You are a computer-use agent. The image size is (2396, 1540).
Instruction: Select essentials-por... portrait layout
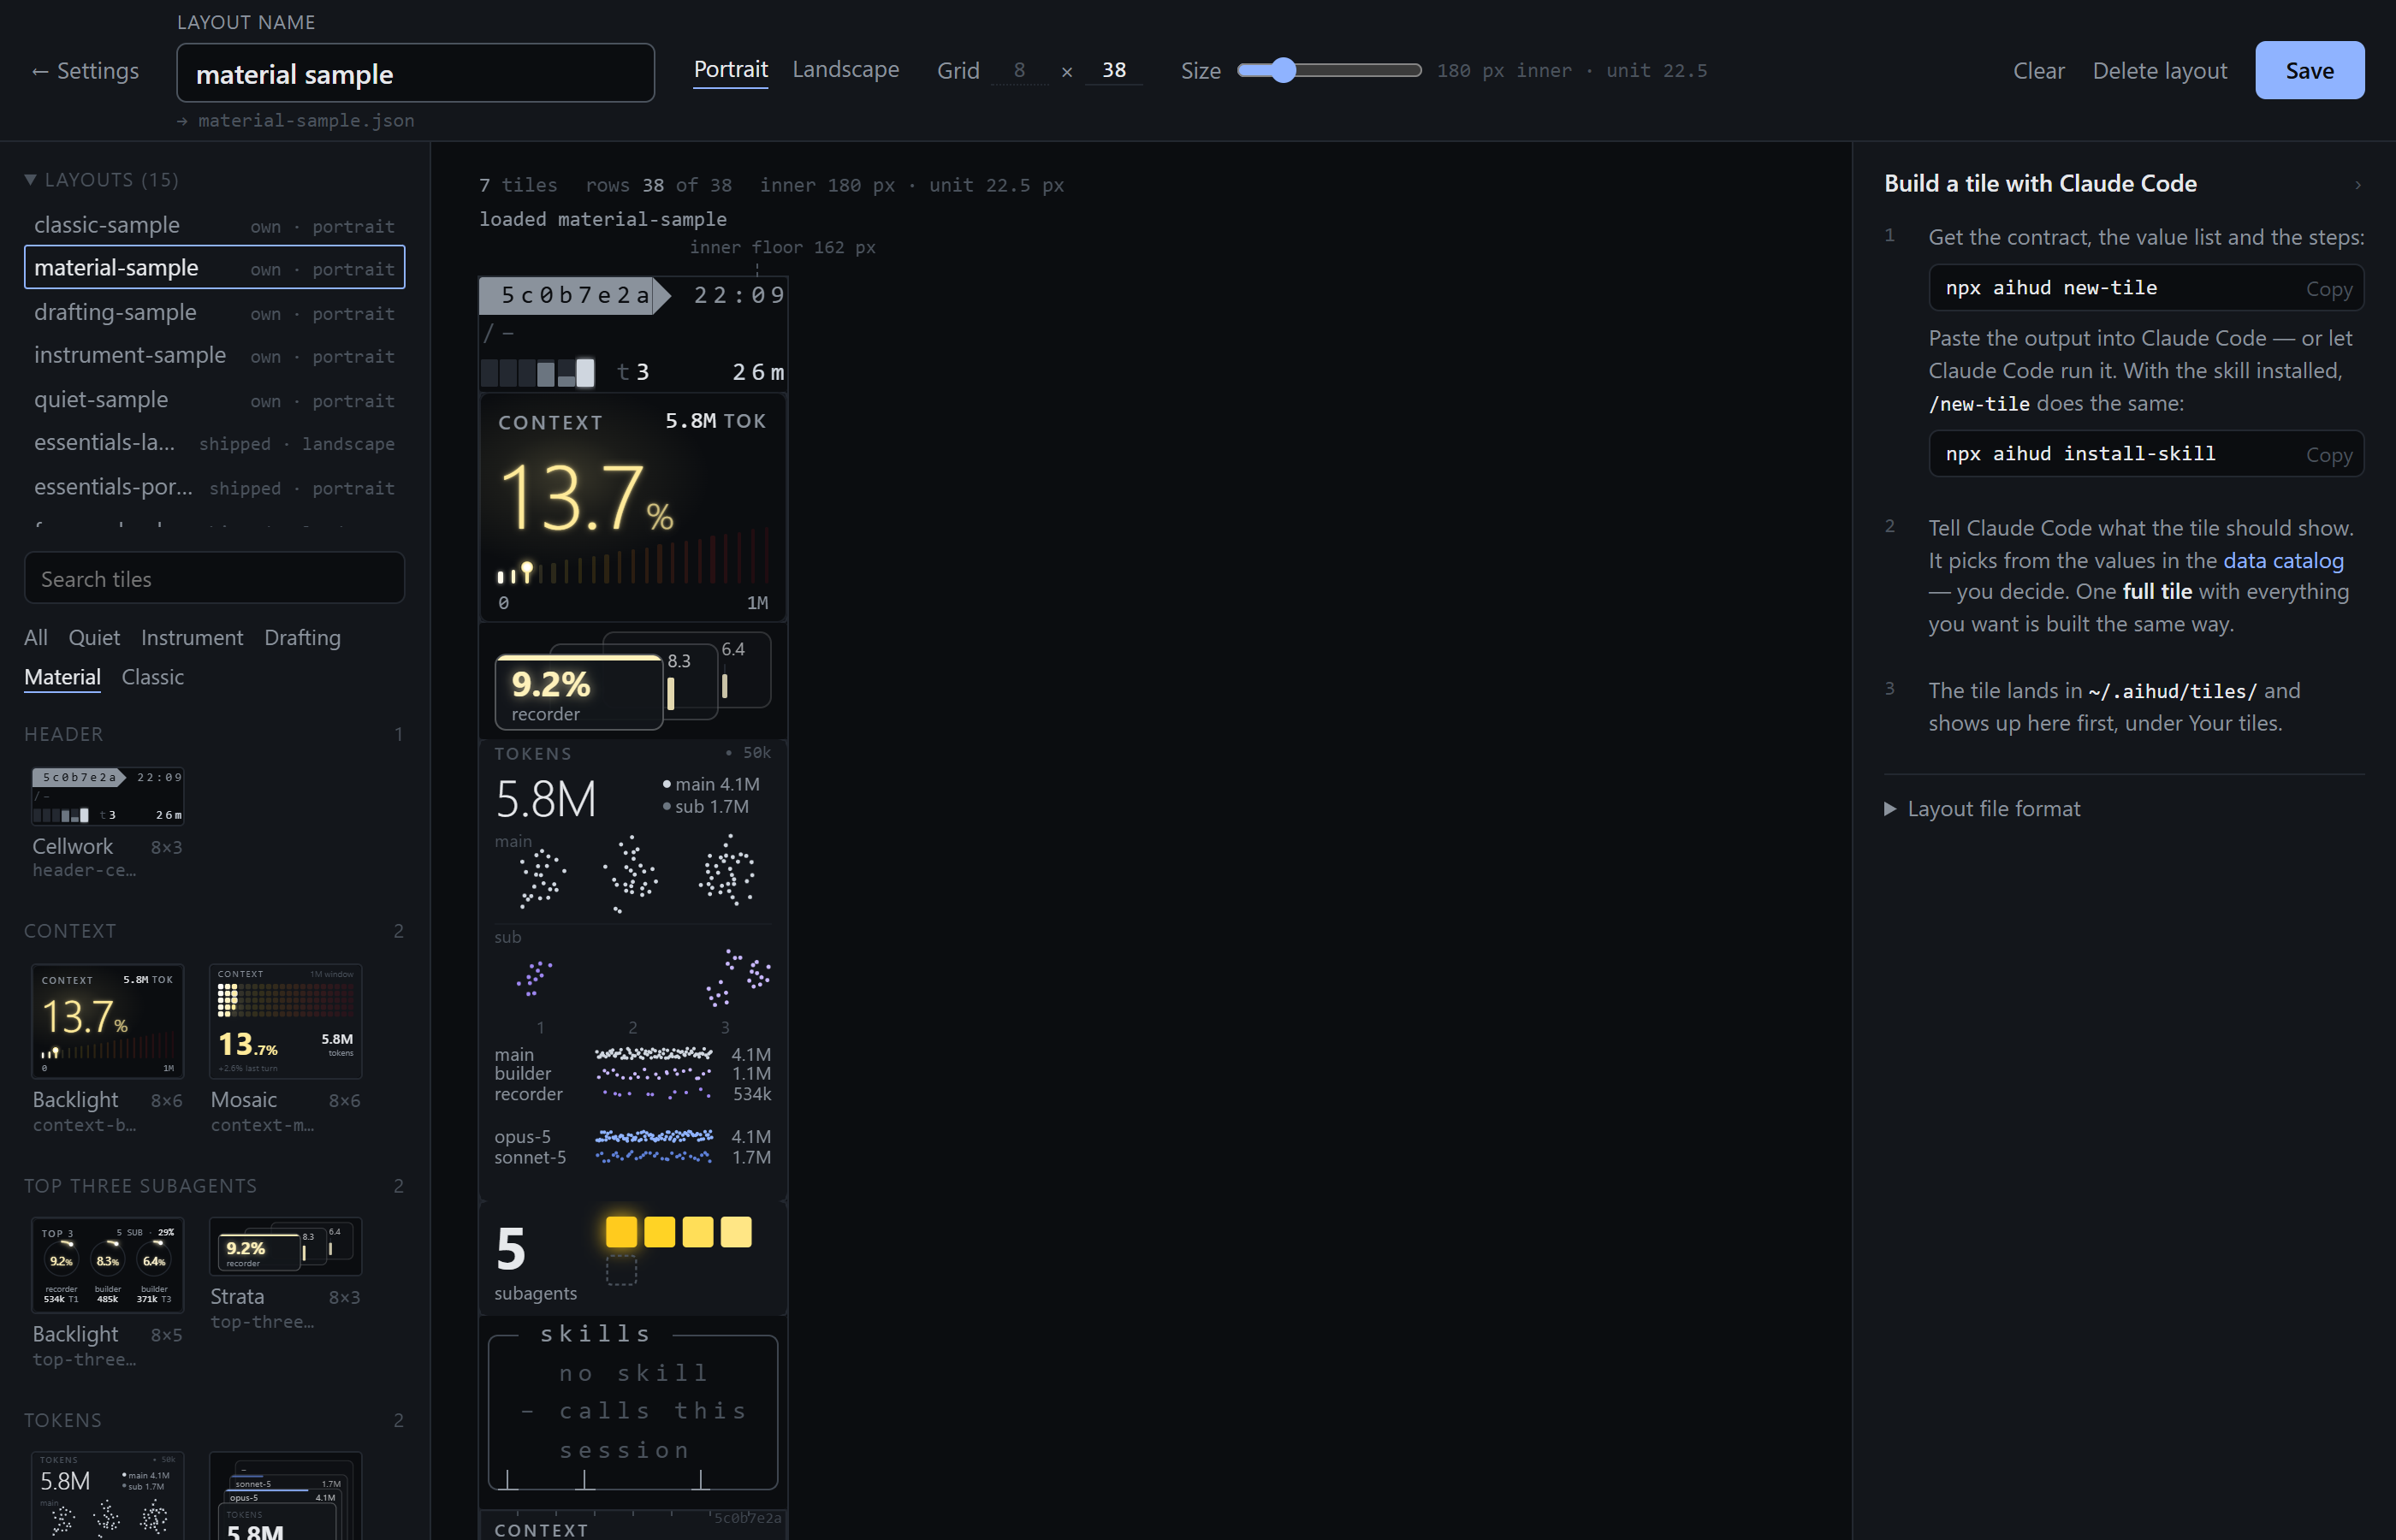click(x=214, y=487)
